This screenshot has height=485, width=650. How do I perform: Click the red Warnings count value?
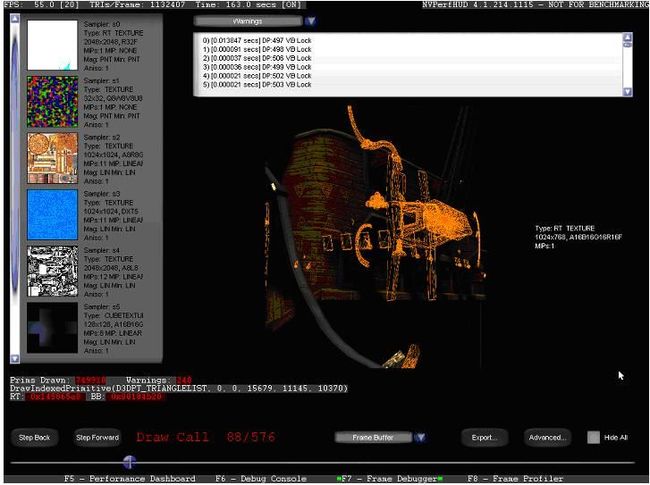click(183, 380)
